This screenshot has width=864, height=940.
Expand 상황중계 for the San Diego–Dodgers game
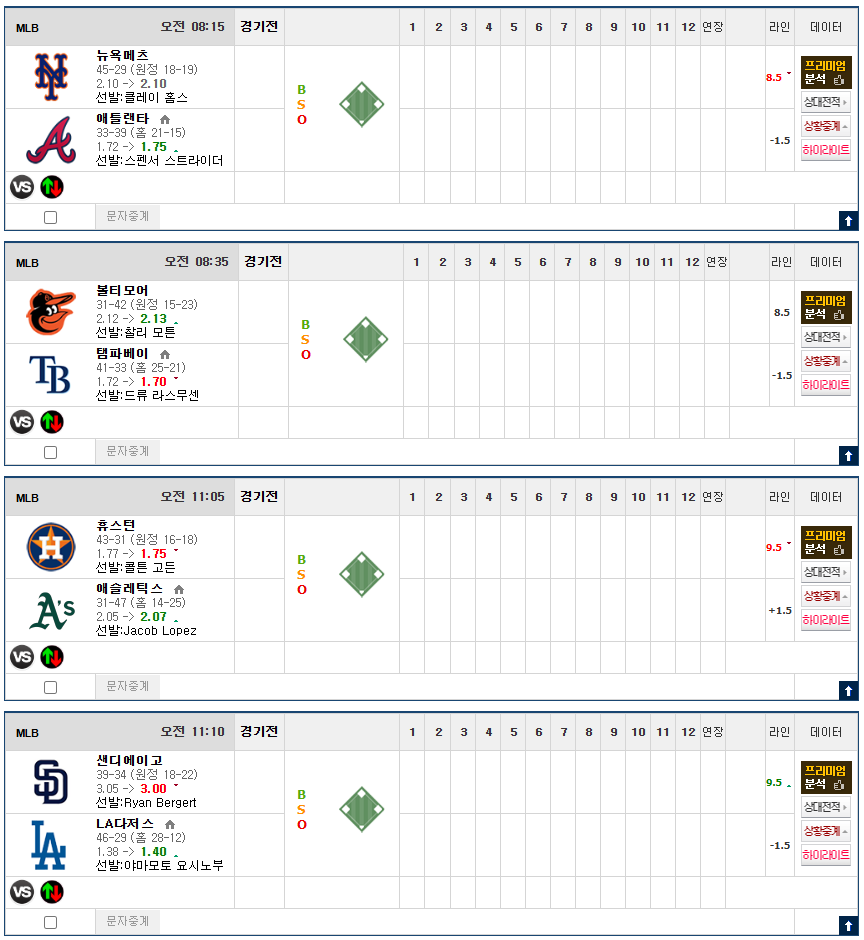pyautogui.click(x=825, y=831)
